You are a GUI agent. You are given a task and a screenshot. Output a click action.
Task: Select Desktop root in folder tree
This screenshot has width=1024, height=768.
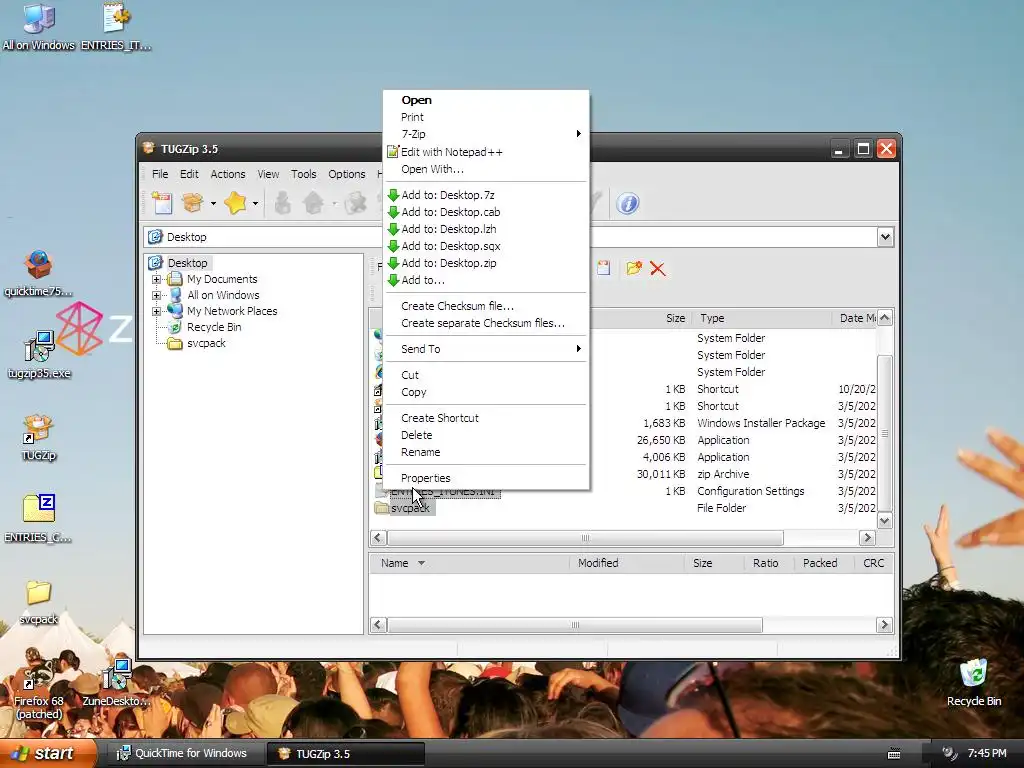click(x=187, y=263)
